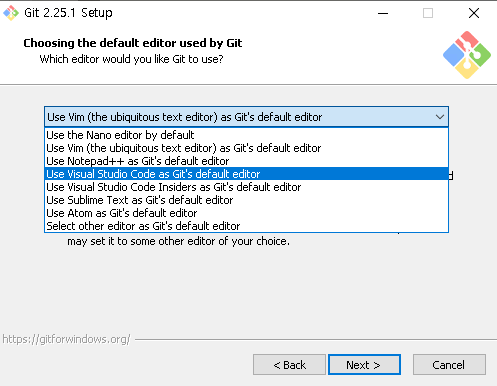Click the large Git logo in the header
Screen dimensions: 497x386
click(x=467, y=55)
